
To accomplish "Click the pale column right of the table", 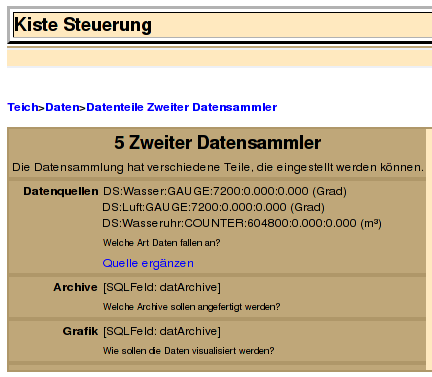I will (x=429, y=249).
